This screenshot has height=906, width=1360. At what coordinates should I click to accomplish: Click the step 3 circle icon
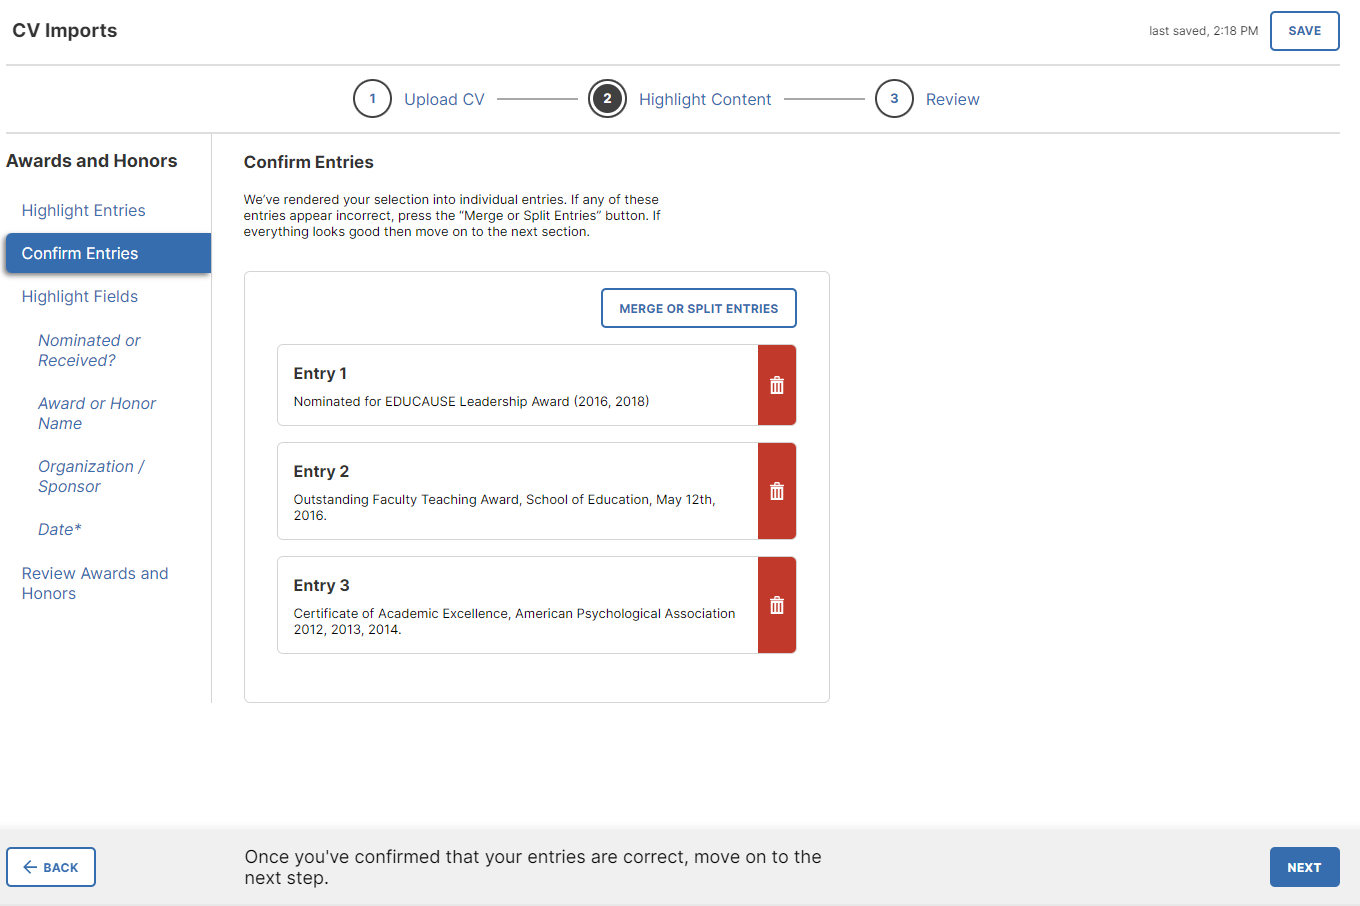[x=894, y=99]
